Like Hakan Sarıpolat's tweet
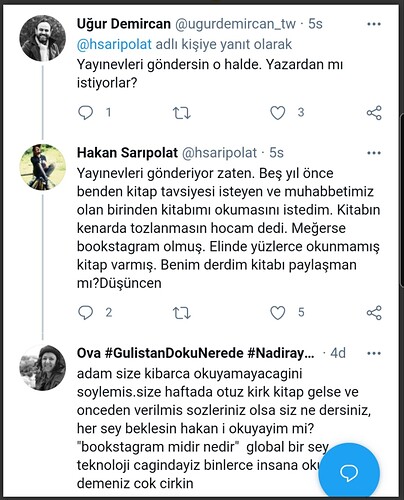Image resolution: width=404 pixels, height=500 pixels. pyautogui.click(x=277, y=313)
